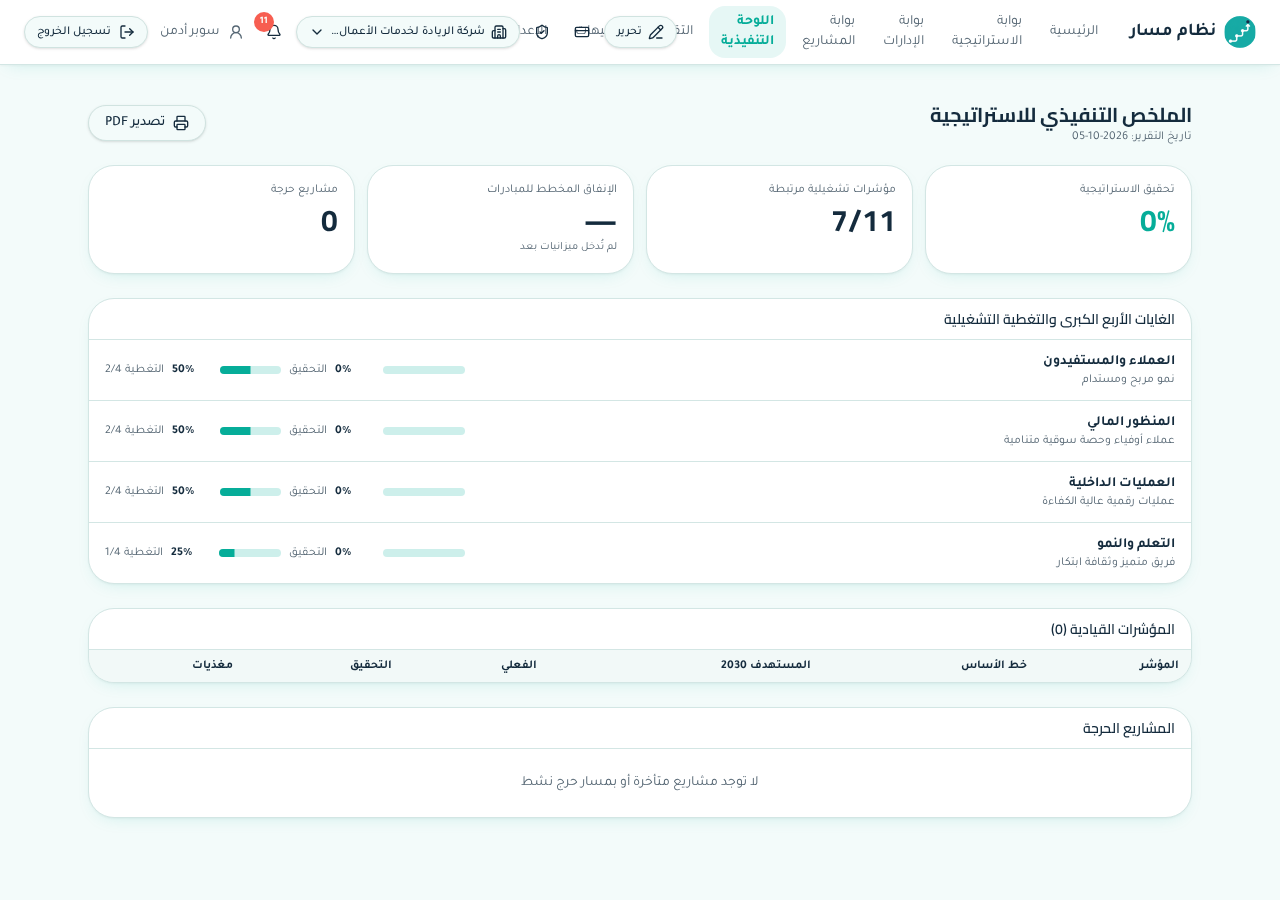
Task: Open the notifications bell with 11 badge
Action: (274, 31)
